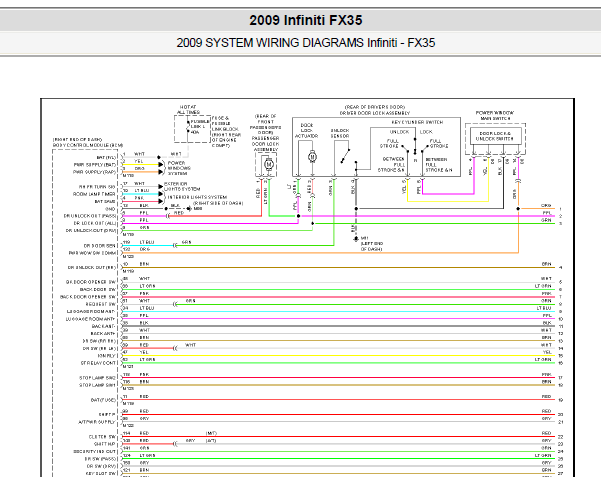Click the passenger door lock motor symbol

269,164
